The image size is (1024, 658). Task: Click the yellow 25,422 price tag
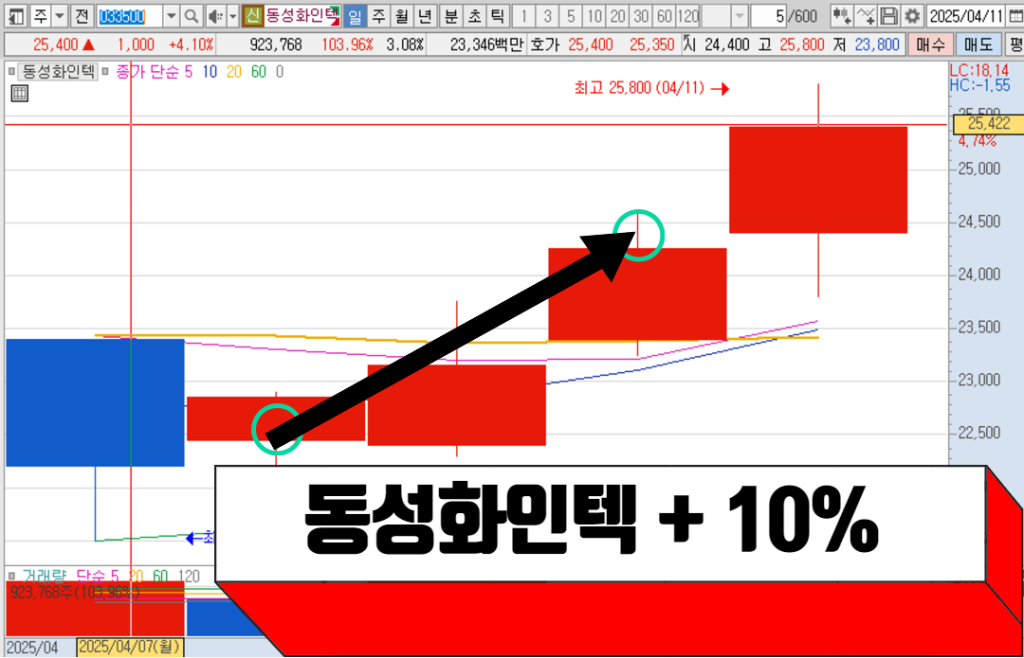(988, 124)
